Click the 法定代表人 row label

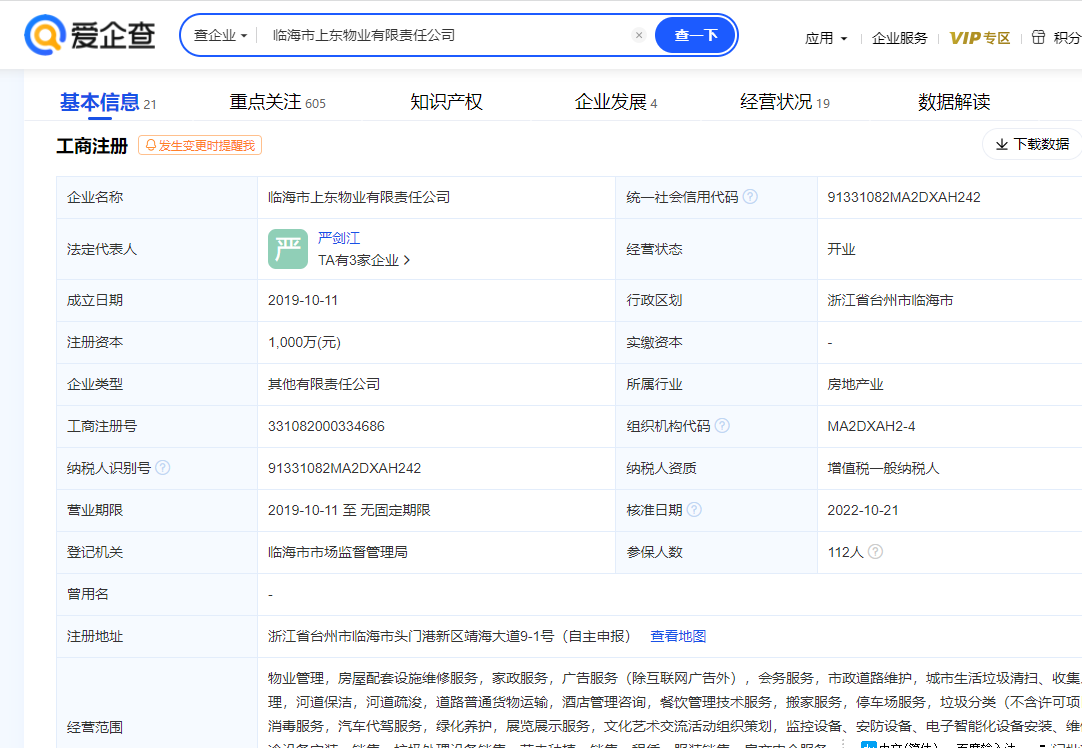tap(101, 249)
